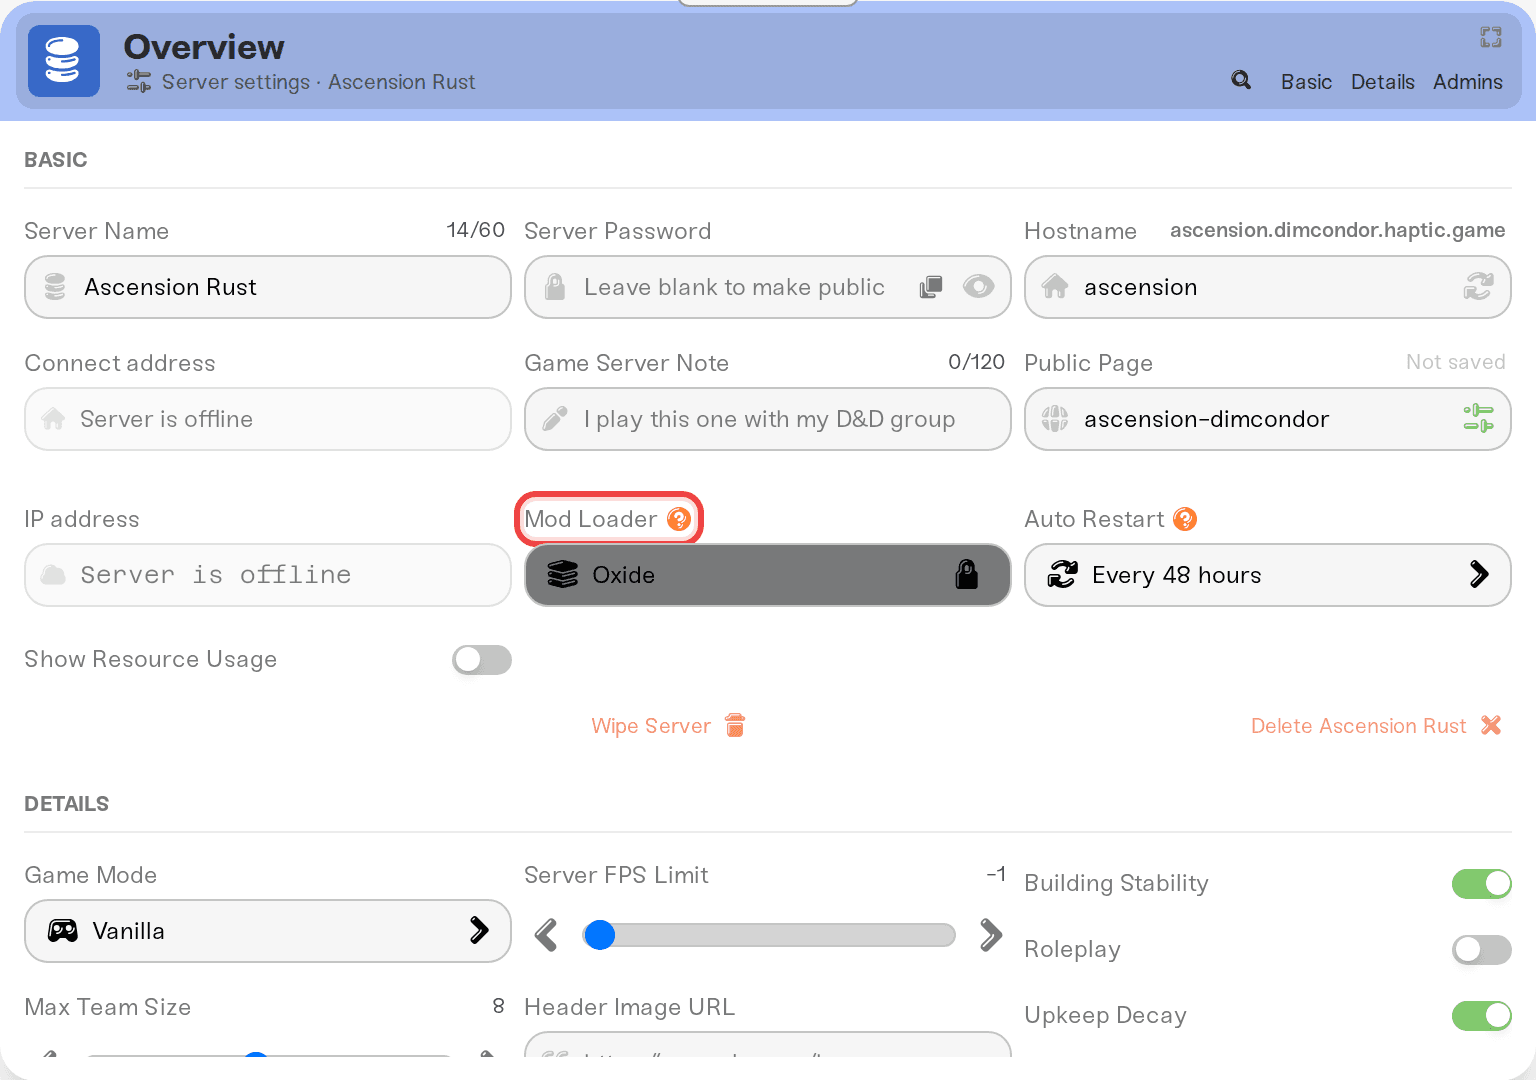This screenshot has height=1080, width=1536.
Task: Jump to the Admins section tab
Action: point(1467,82)
